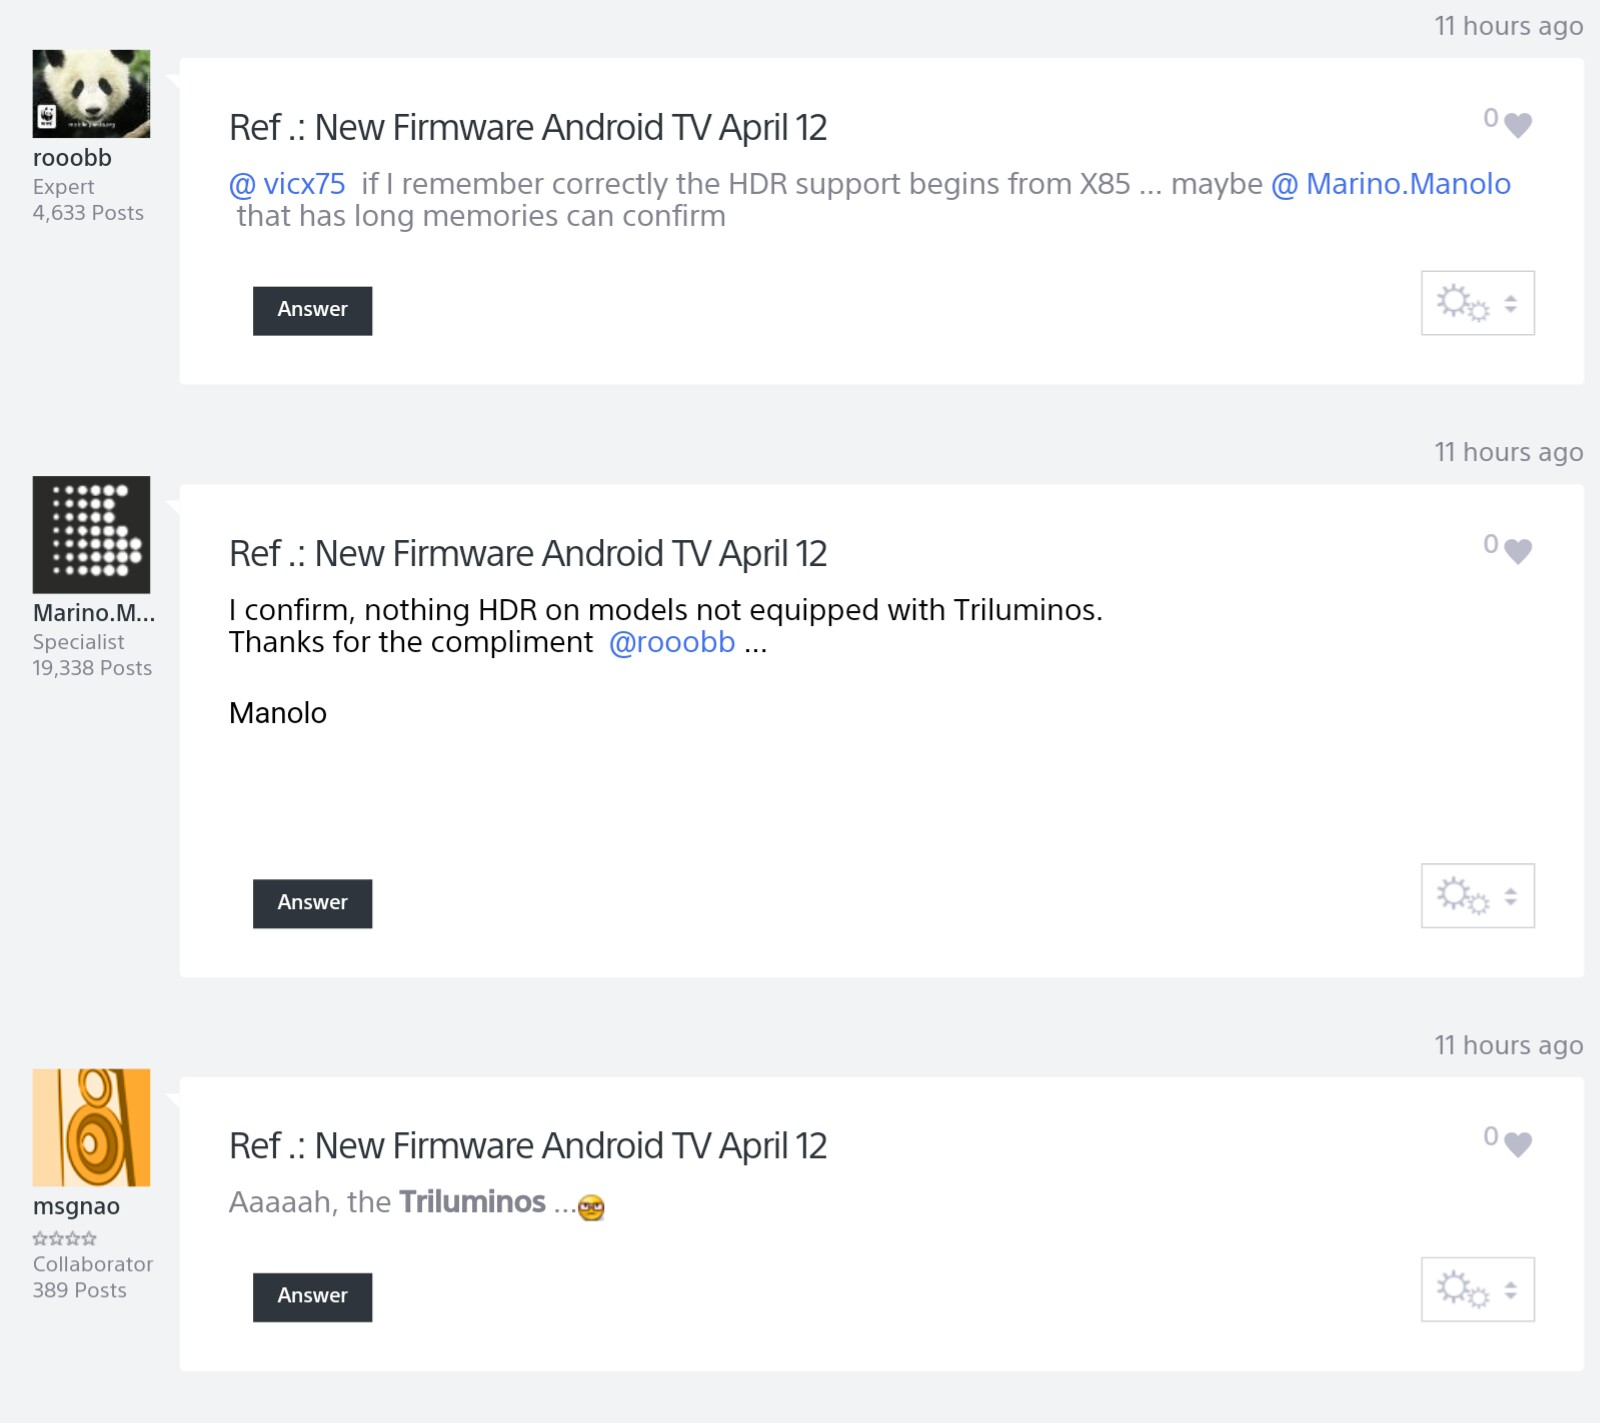This screenshot has height=1423, width=1600.
Task: Follow the @rooobb mention link
Action: 672,642
